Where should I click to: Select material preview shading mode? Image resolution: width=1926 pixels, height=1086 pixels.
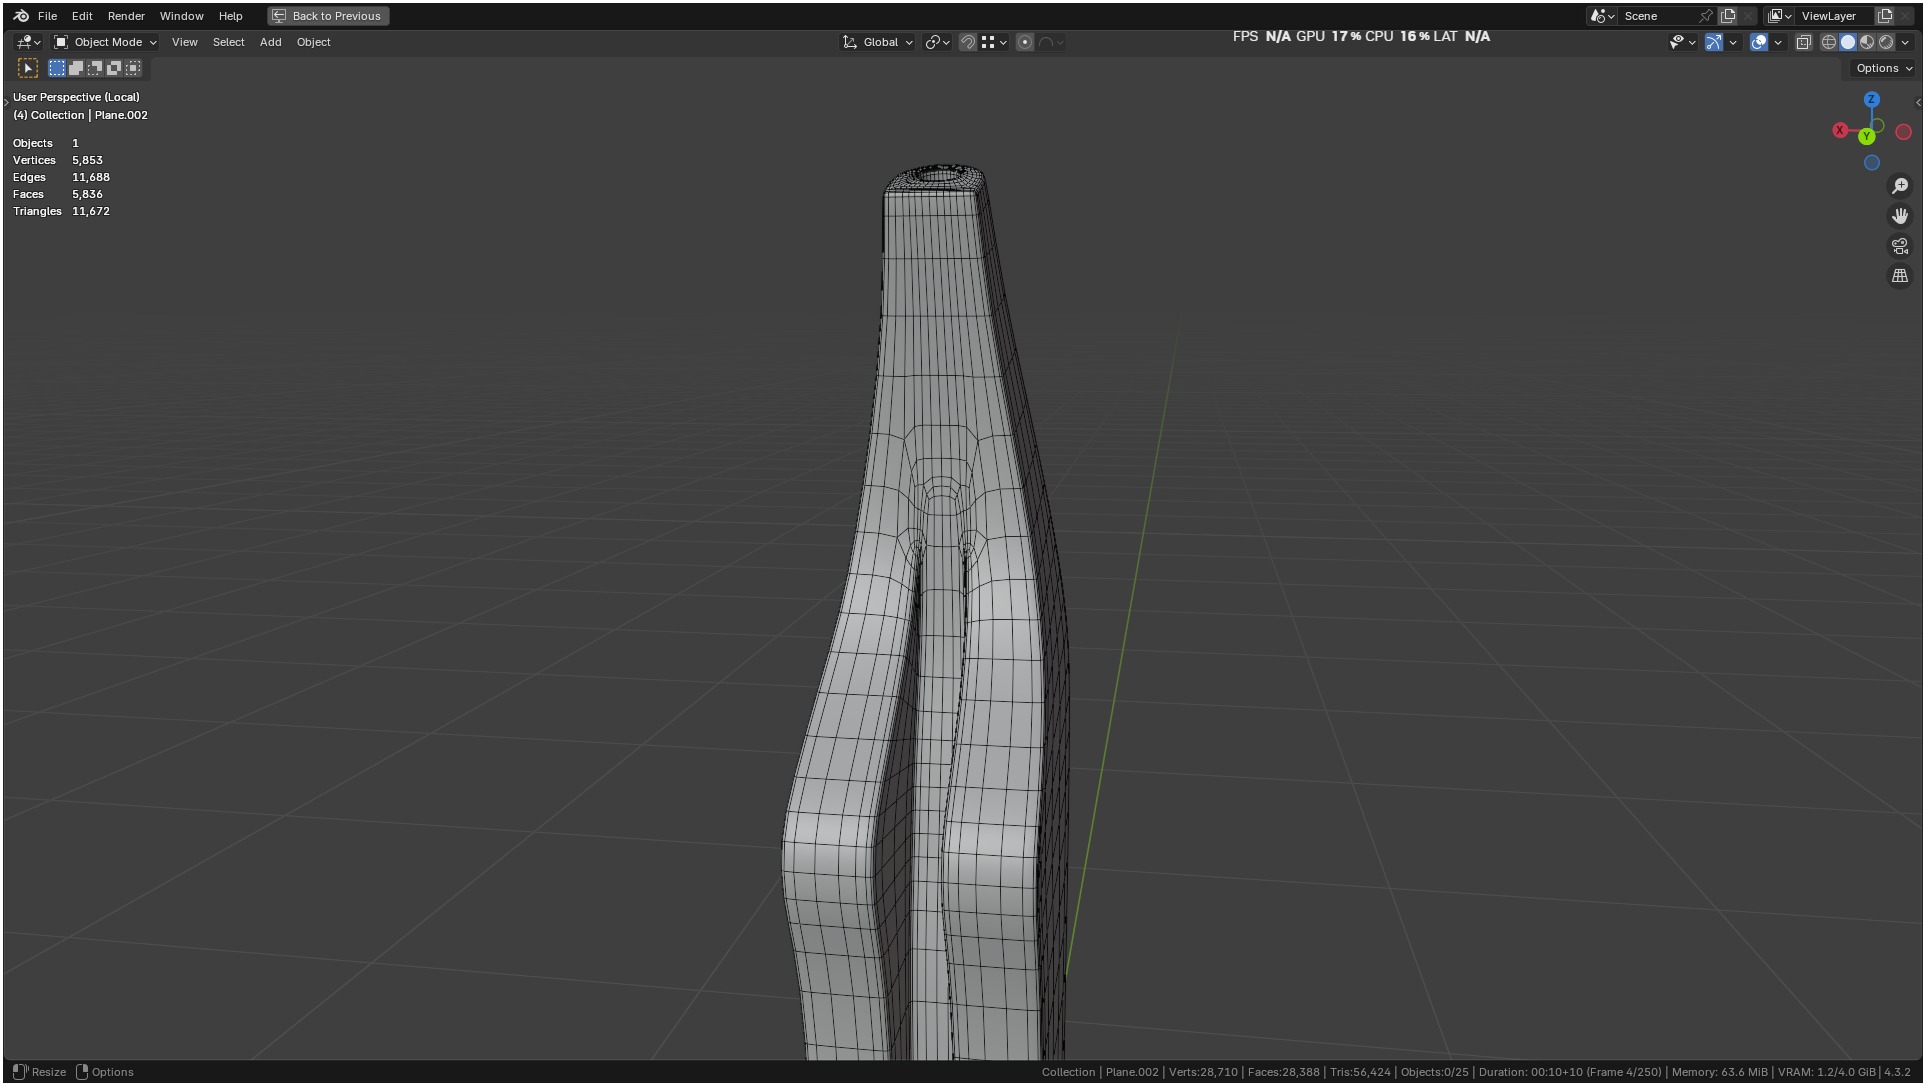coord(1867,42)
